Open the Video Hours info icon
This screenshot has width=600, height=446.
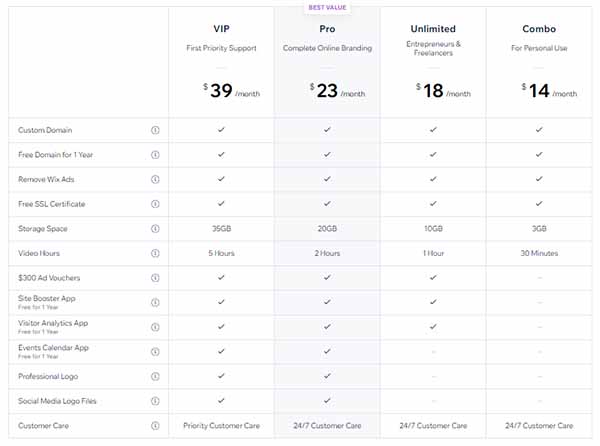pyautogui.click(x=155, y=253)
